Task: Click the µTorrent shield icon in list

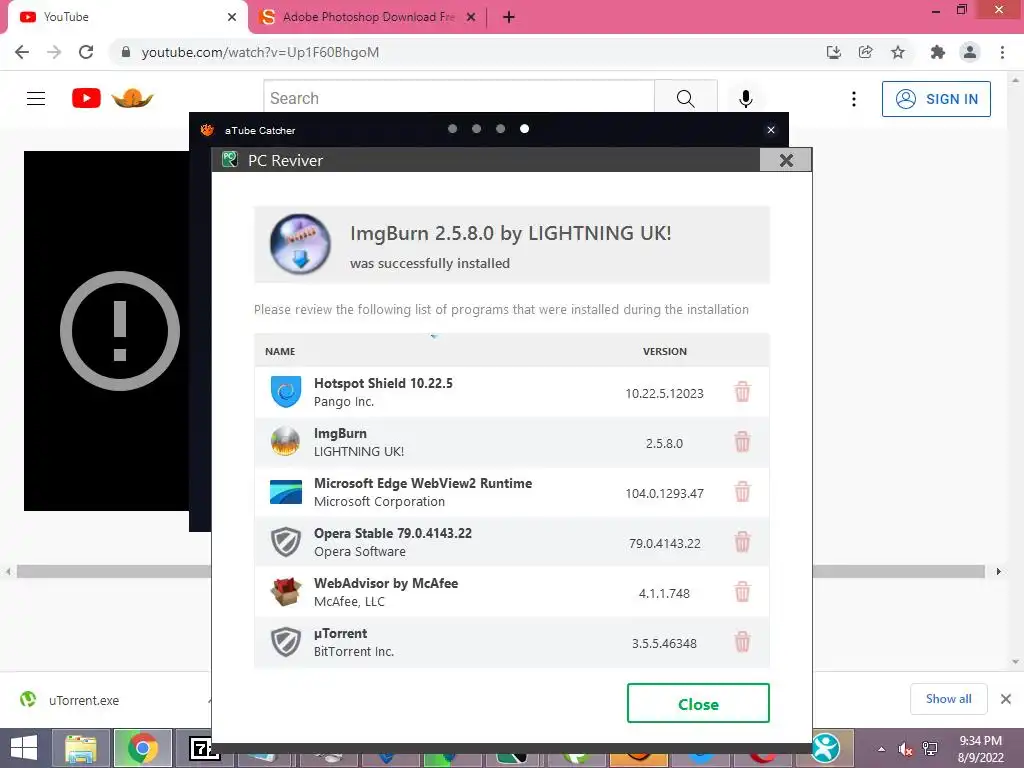Action: 285,642
